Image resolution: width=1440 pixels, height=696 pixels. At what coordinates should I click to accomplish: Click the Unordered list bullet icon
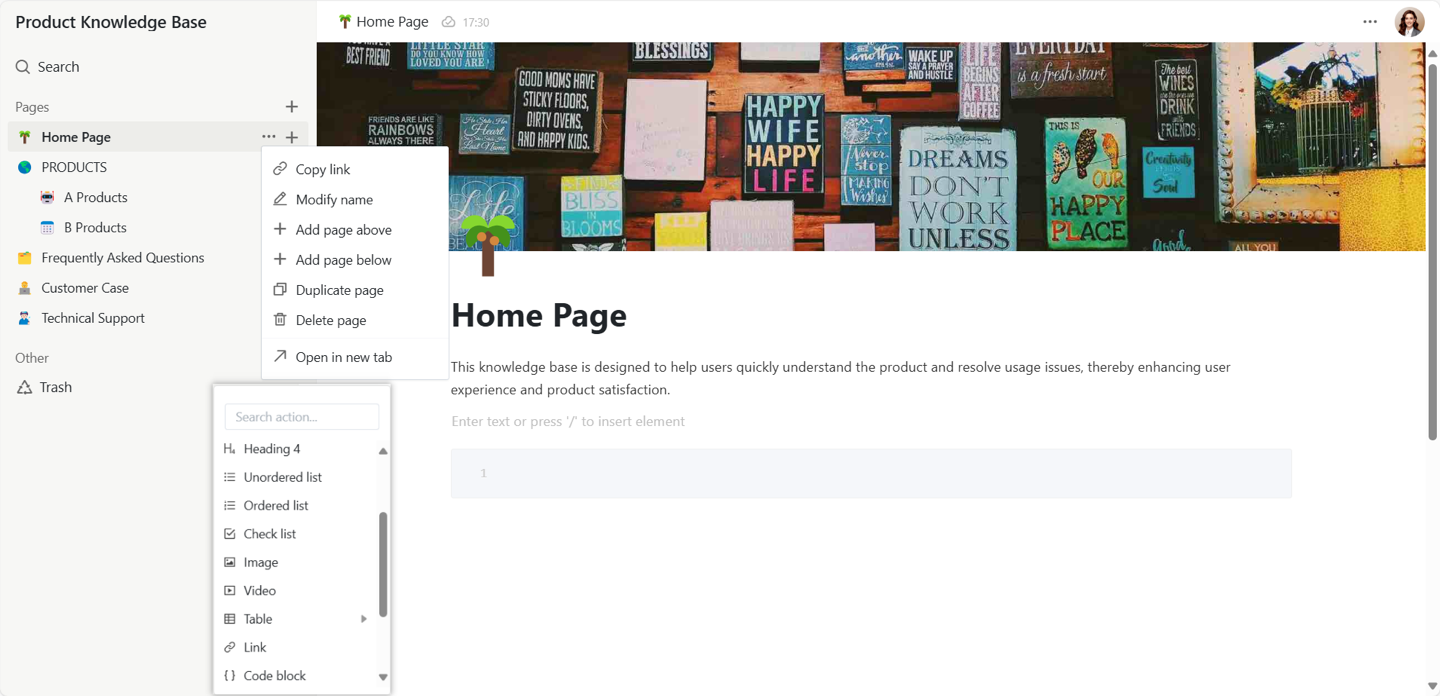[230, 477]
